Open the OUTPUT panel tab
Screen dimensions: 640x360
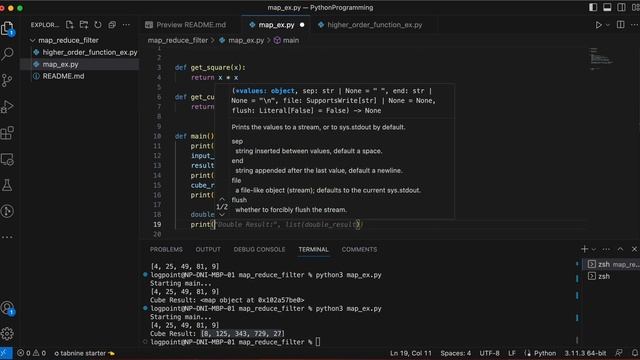[x=208, y=249]
